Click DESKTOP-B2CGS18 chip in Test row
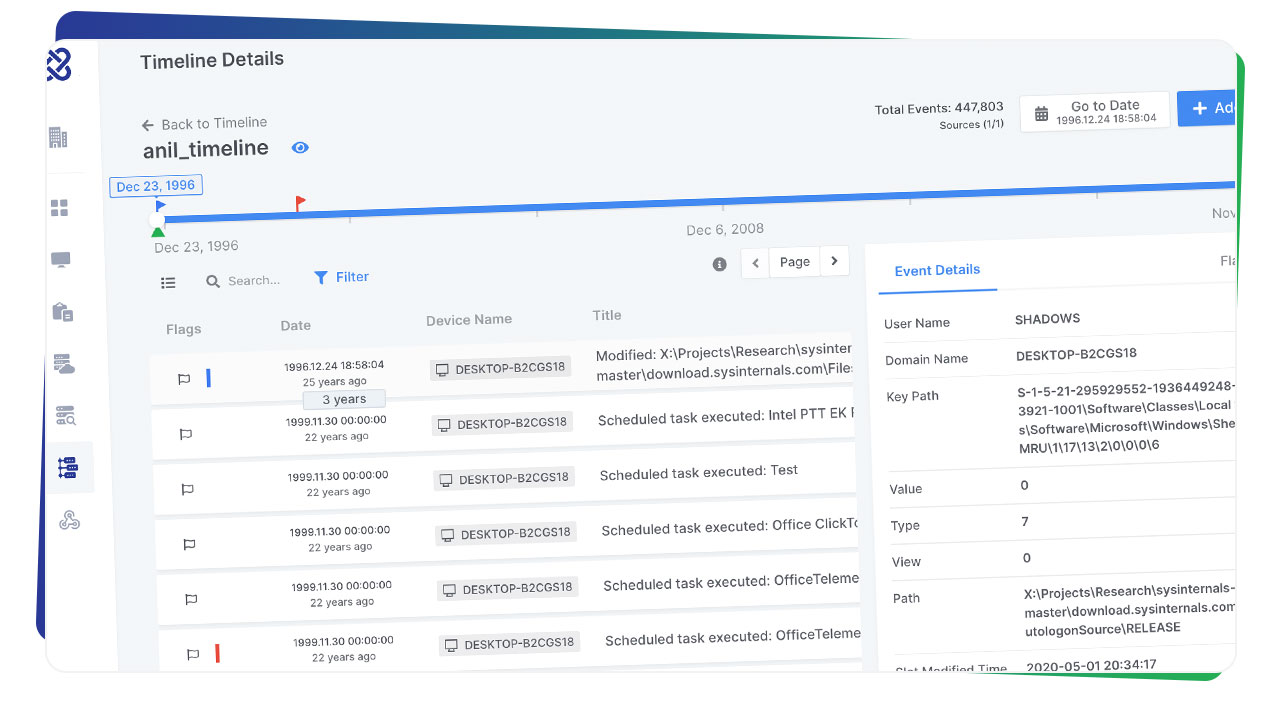The width and height of the screenshot is (1280, 720). (x=503, y=478)
